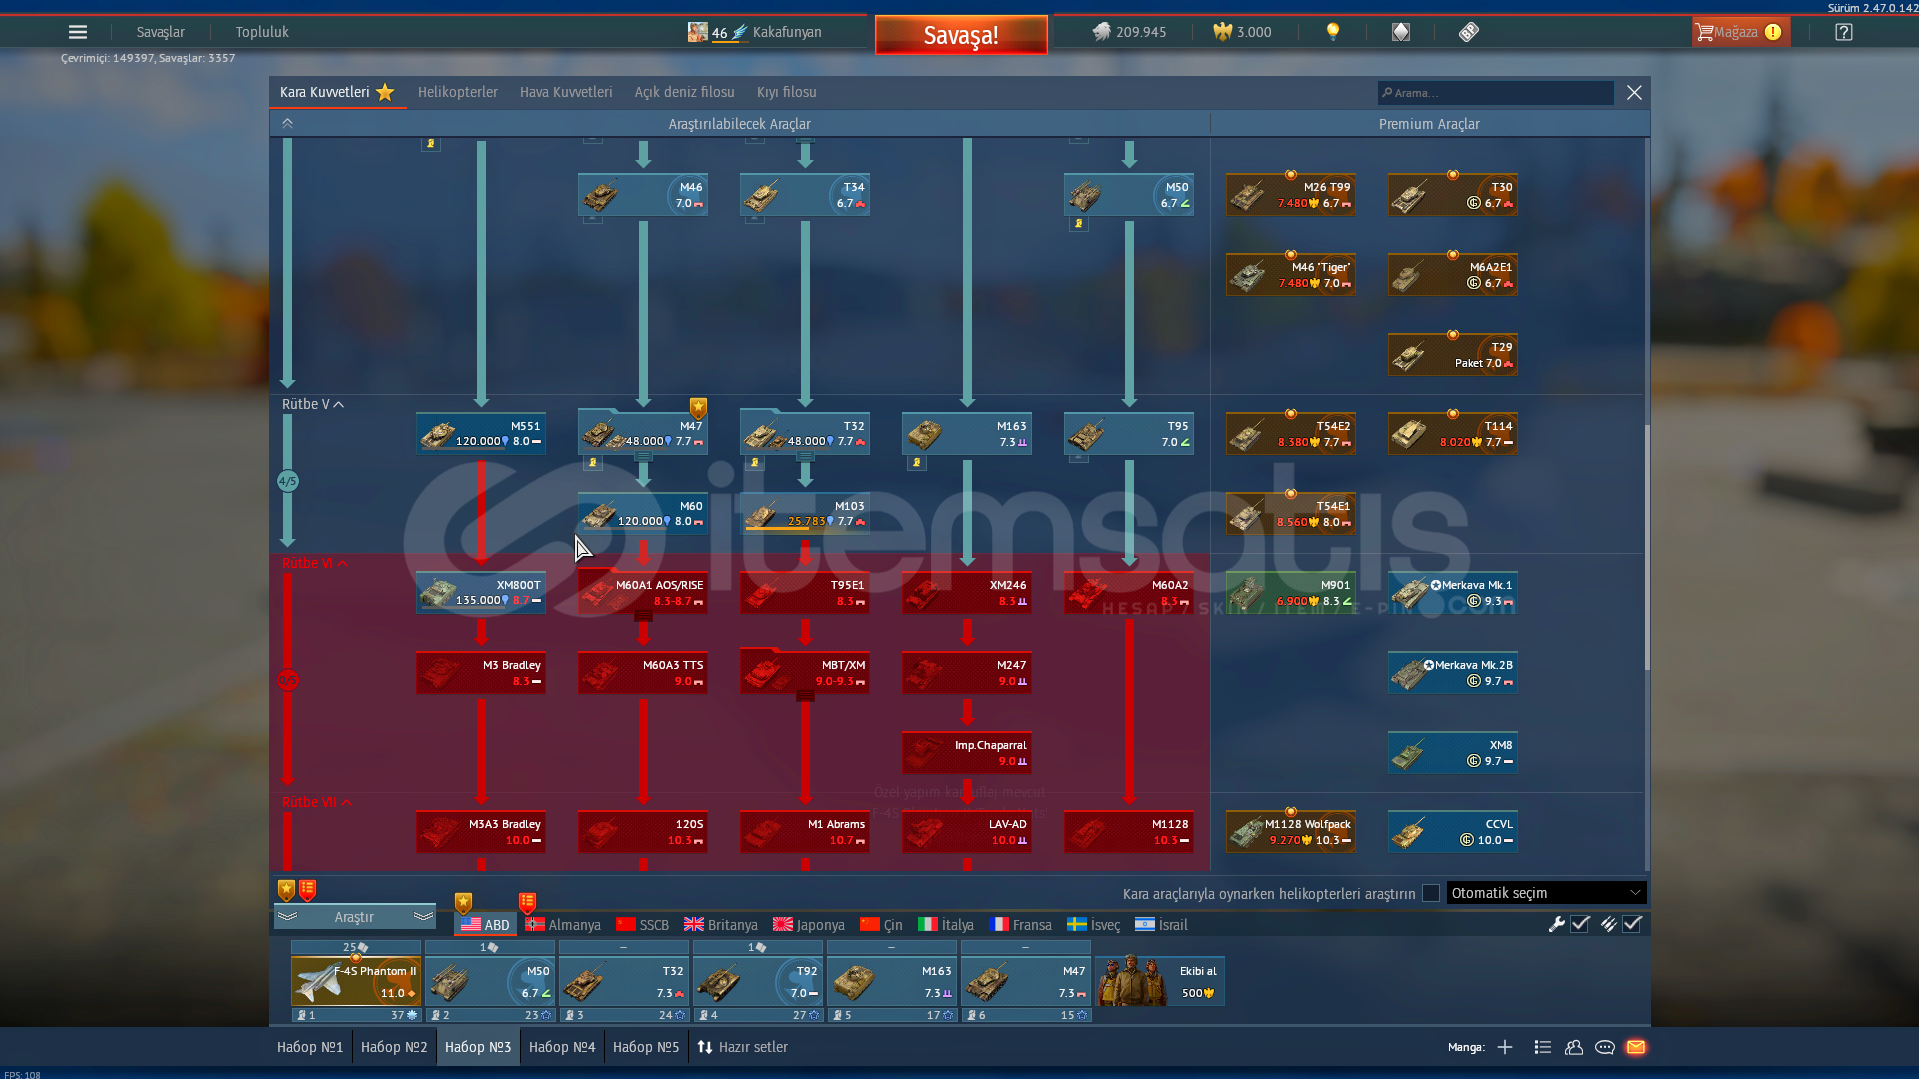Screen dimensions: 1919x1079
Task: Click the gold star badge above Araştır
Action: point(286,889)
